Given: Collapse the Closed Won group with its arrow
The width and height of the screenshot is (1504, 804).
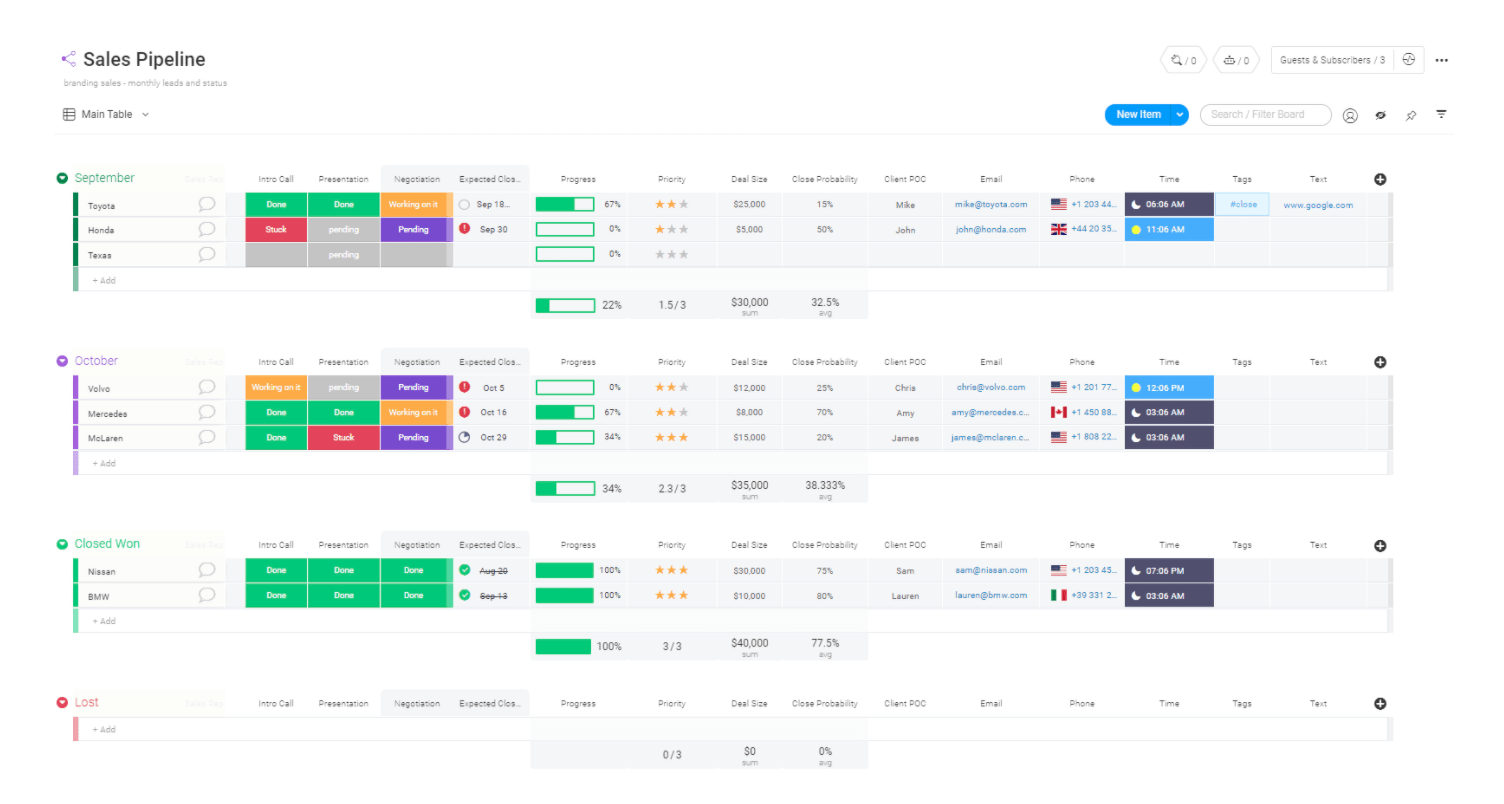Looking at the screenshot, I should tap(62, 544).
